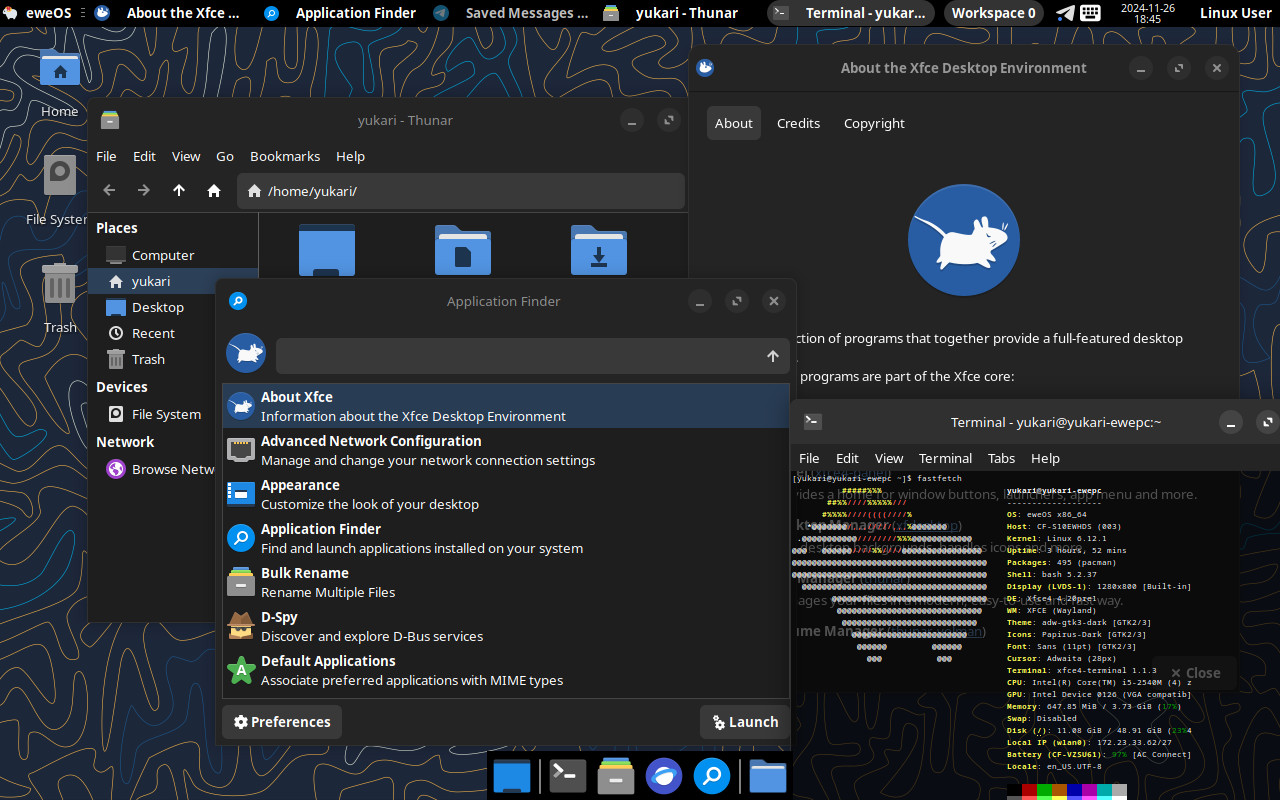Image resolution: width=1280 pixels, height=800 pixels.
Task: Click the keyboard layout icon in the panel
Action: click(1089, 13)
